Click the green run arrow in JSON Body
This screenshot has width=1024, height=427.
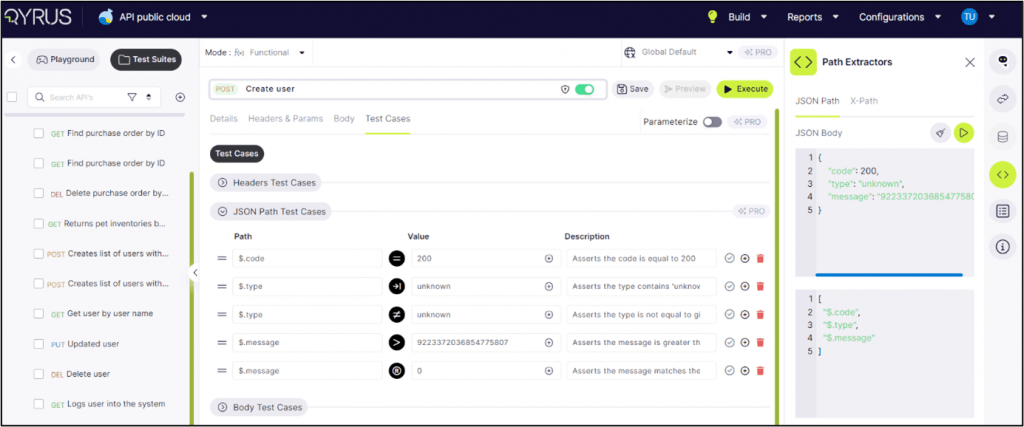click(x=963, y=132)
